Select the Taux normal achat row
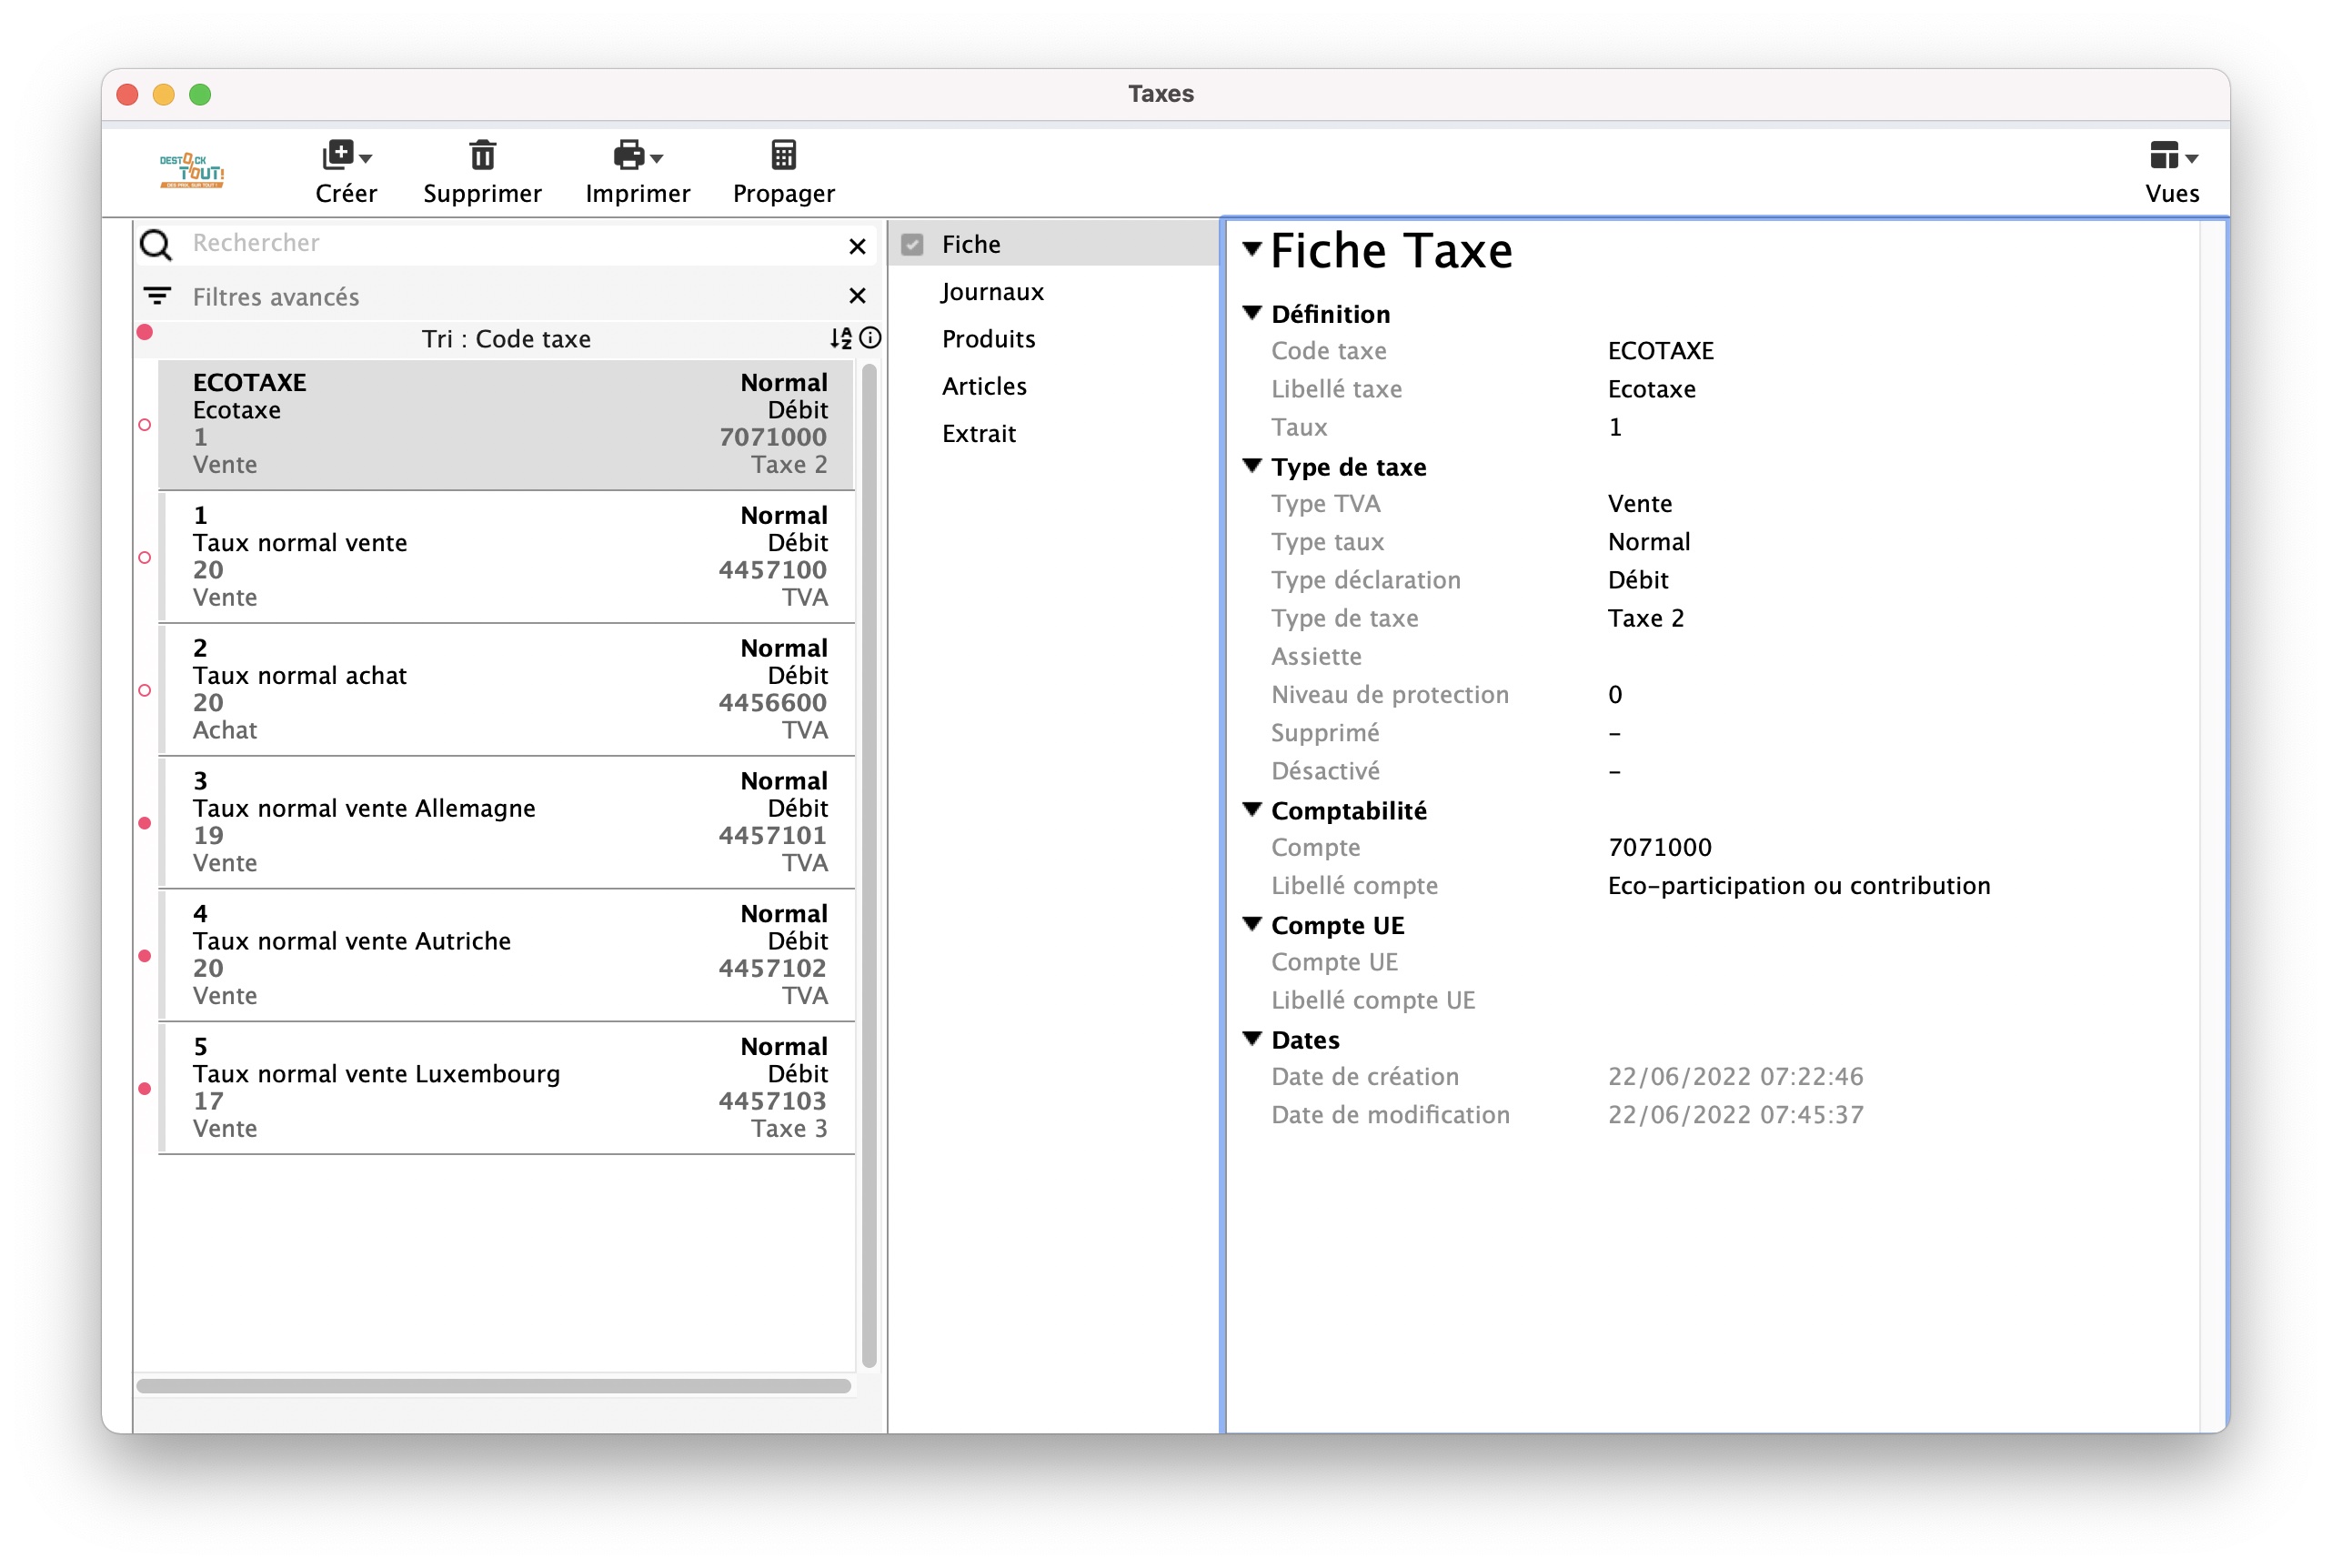The height and width of the screenshot is (1568, 2332). [x=506, y=690]
